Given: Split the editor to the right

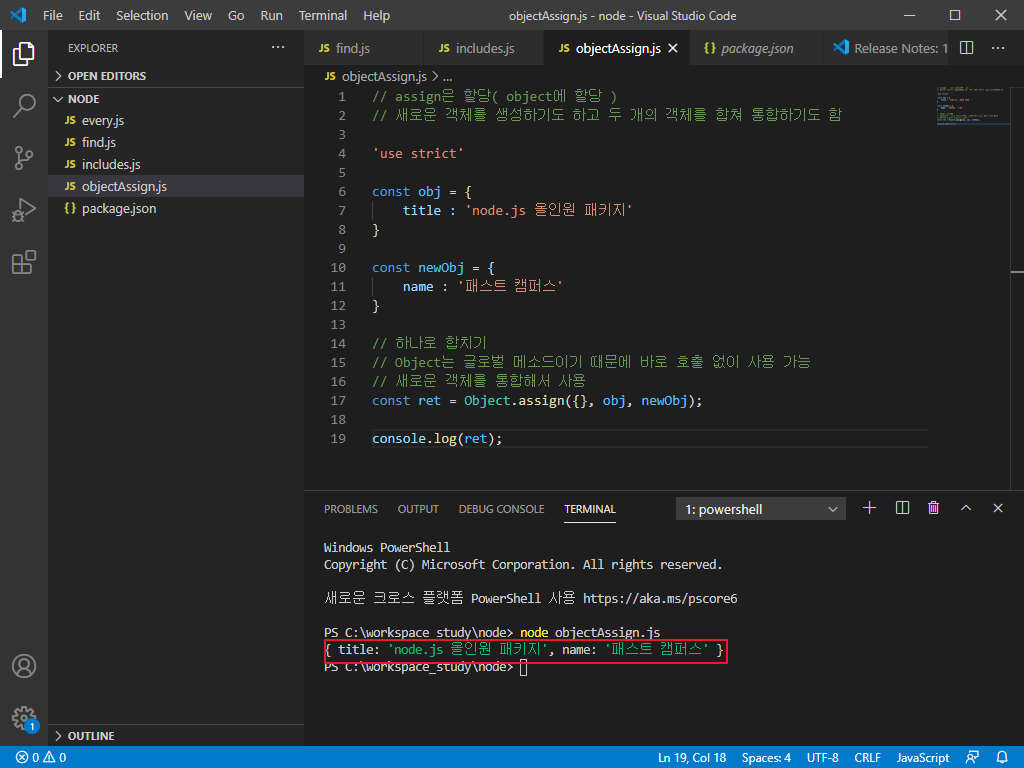Looking at the screenshot, I should tap(967, 48).
